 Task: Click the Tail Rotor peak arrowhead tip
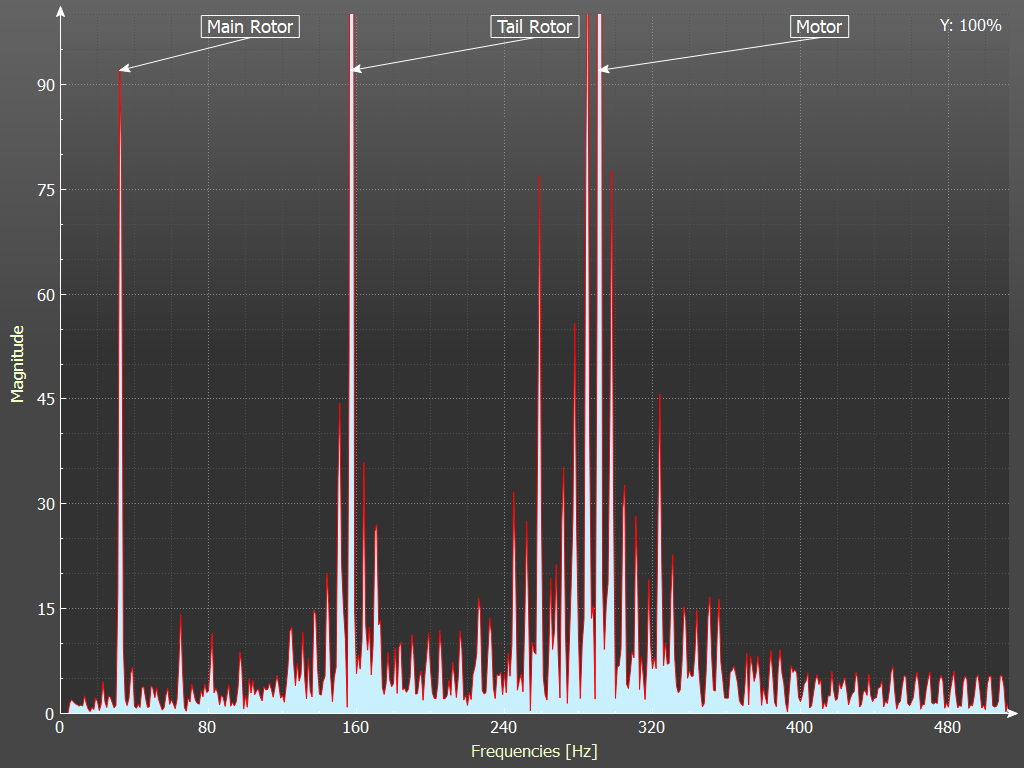[x=353, y=69]
